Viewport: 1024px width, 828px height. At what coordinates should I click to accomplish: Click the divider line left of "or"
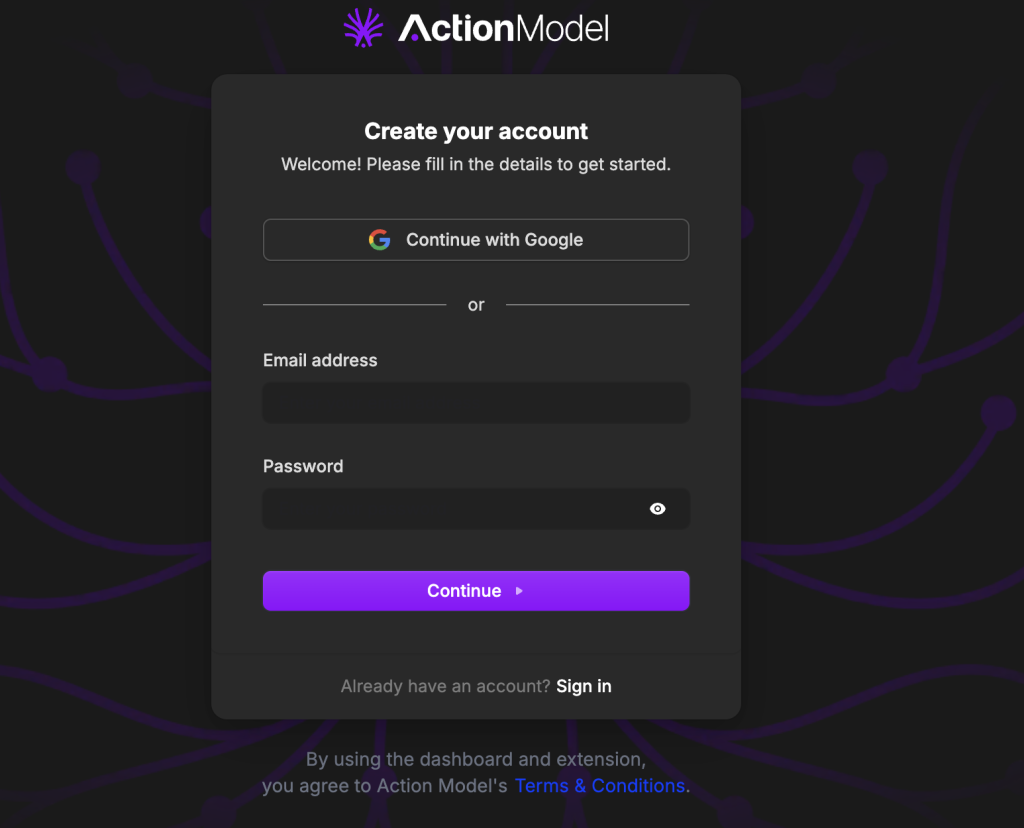tap(354, 304)
